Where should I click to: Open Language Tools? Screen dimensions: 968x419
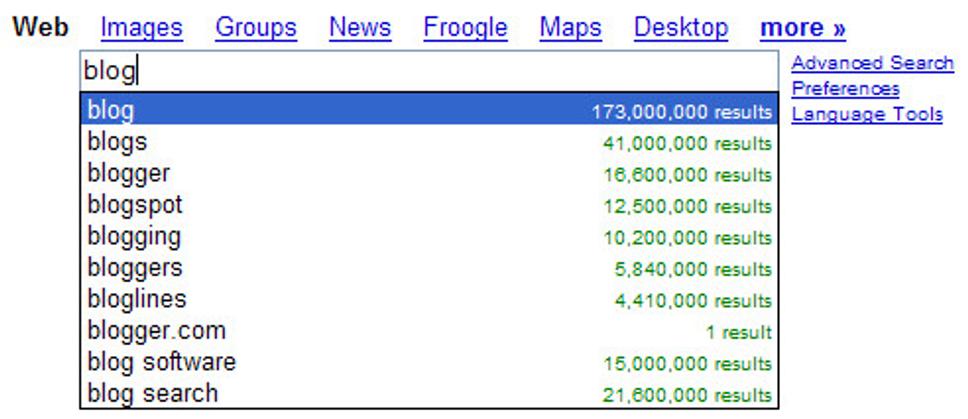tap(867, 114)
